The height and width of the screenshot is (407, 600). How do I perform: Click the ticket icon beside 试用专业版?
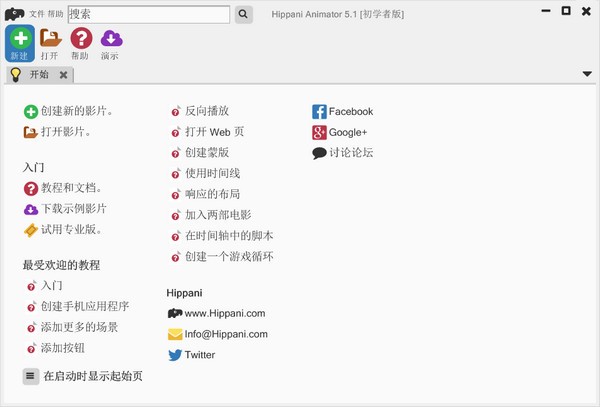31,230
